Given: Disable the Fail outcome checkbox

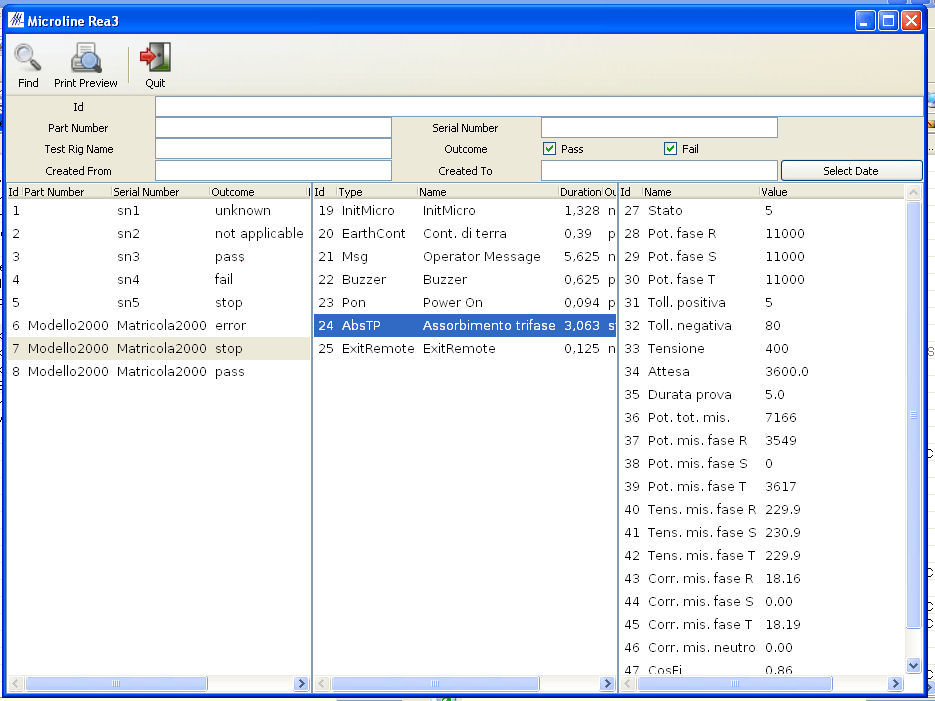Looking at the screenshot, I should point(669,148).
